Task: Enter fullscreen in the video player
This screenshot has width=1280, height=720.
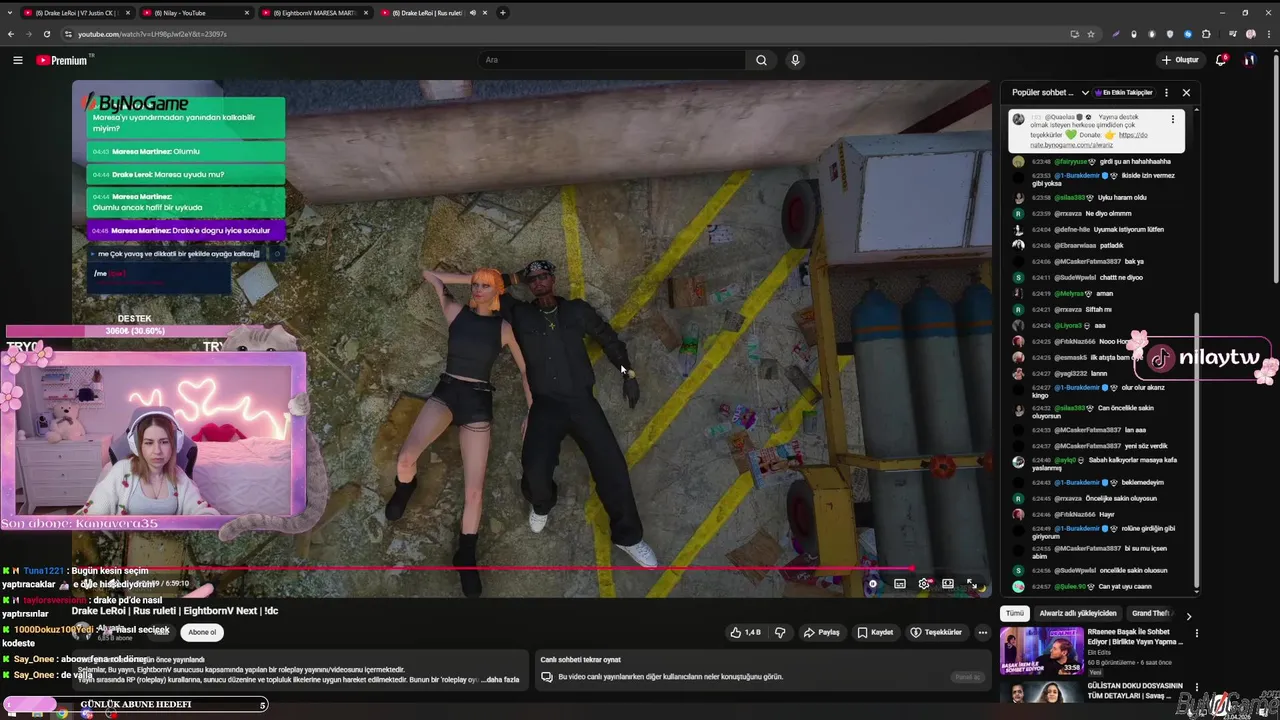Action: [x=972, y=584]
